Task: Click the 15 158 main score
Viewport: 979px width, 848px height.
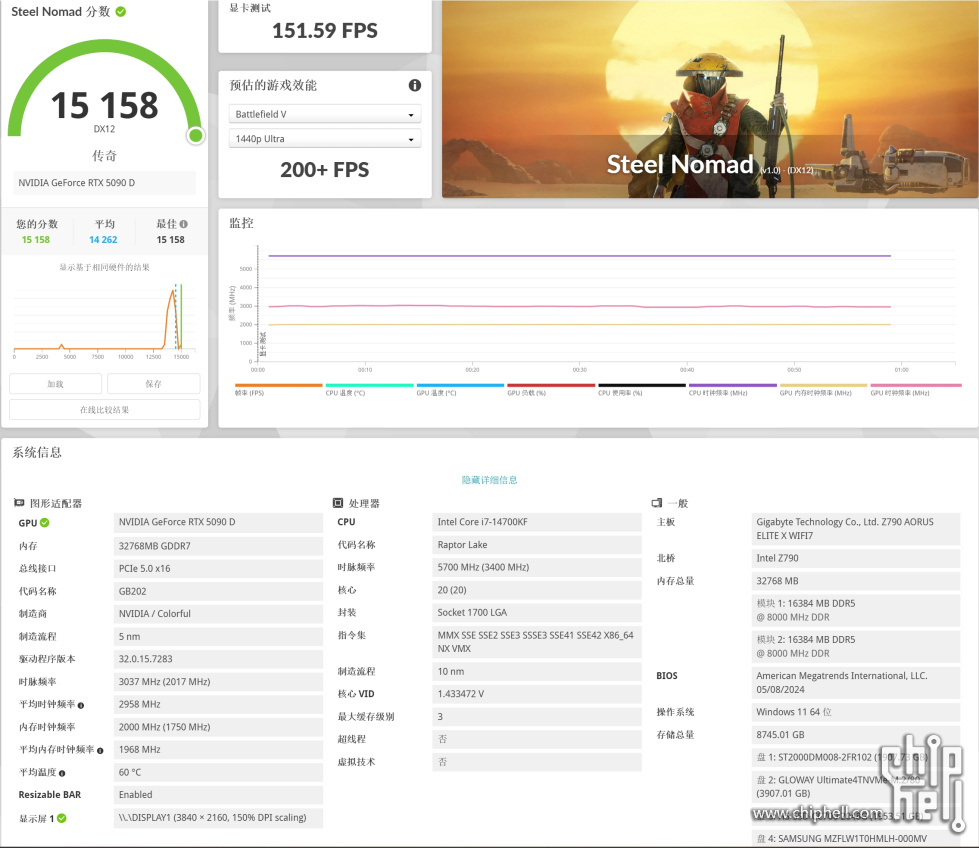Action: pos(104,105)
